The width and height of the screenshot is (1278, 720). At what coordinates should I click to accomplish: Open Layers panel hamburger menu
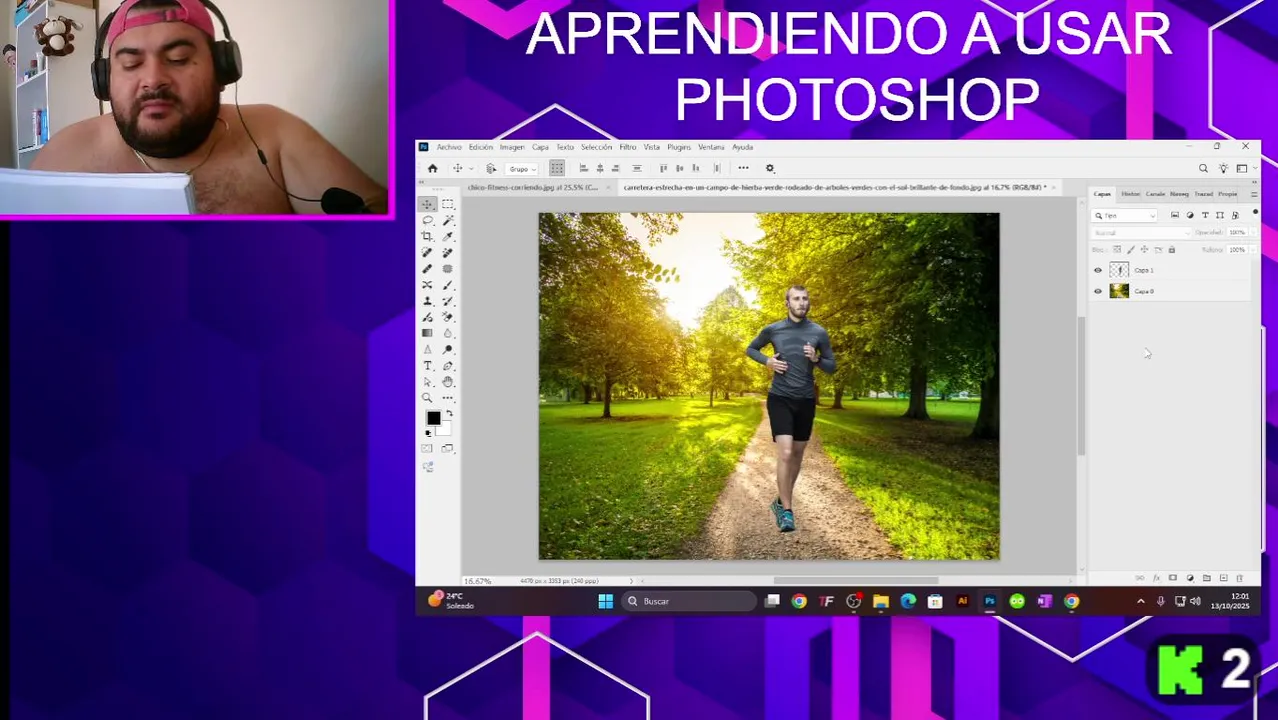tap(1254, 194)
